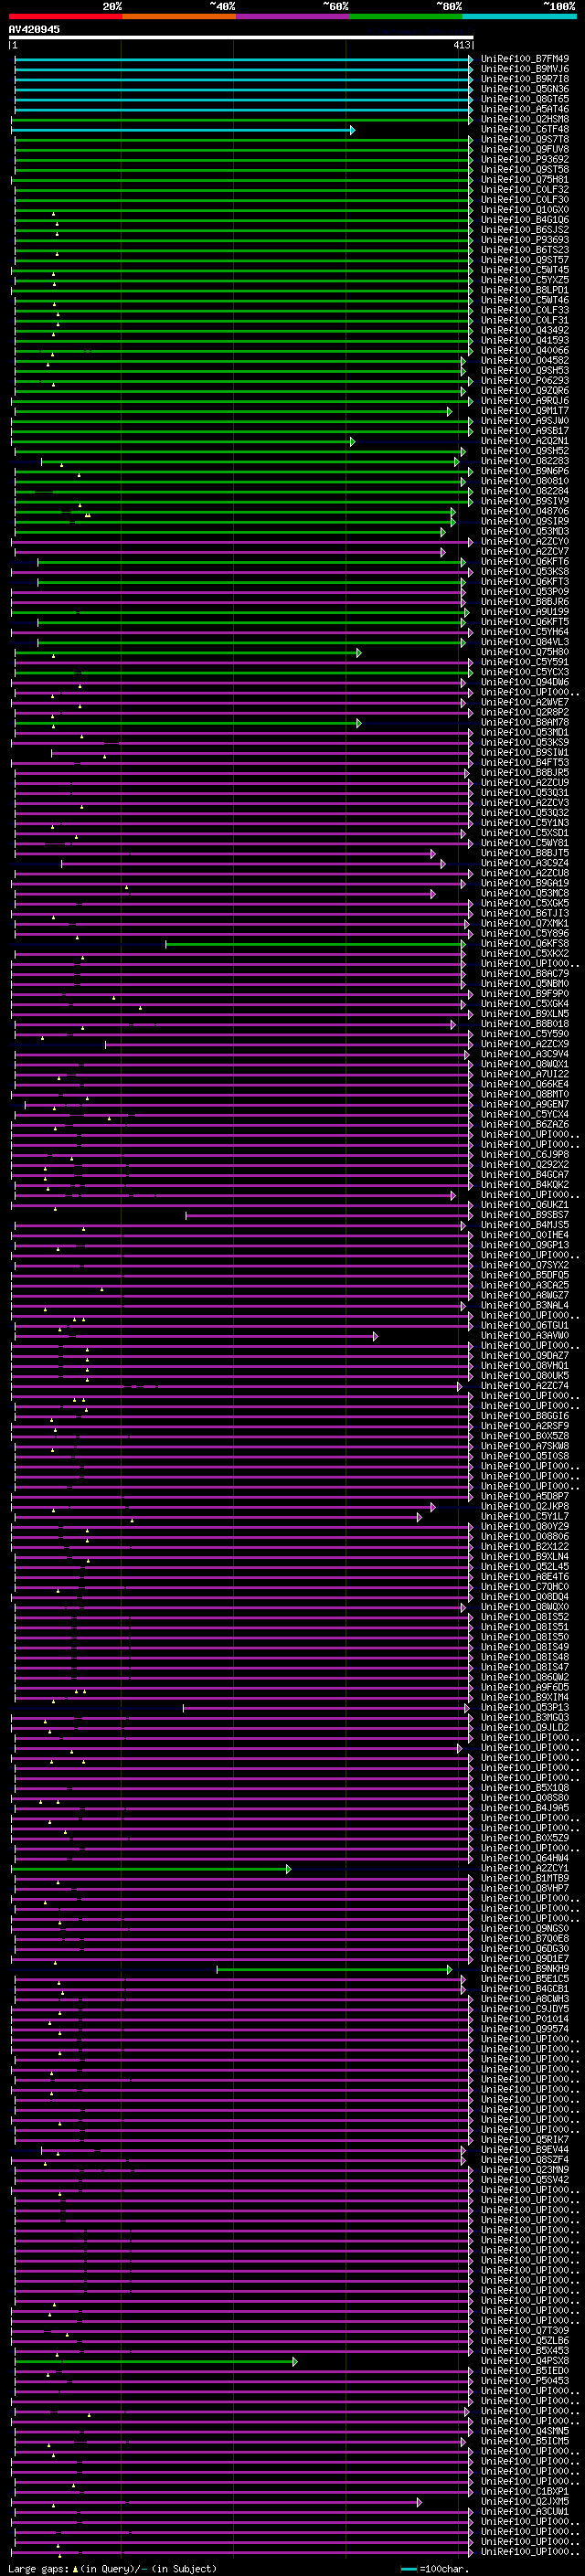Click the UniRef100_Q4PSX8 label
585x2576 pixels.
525,2360
